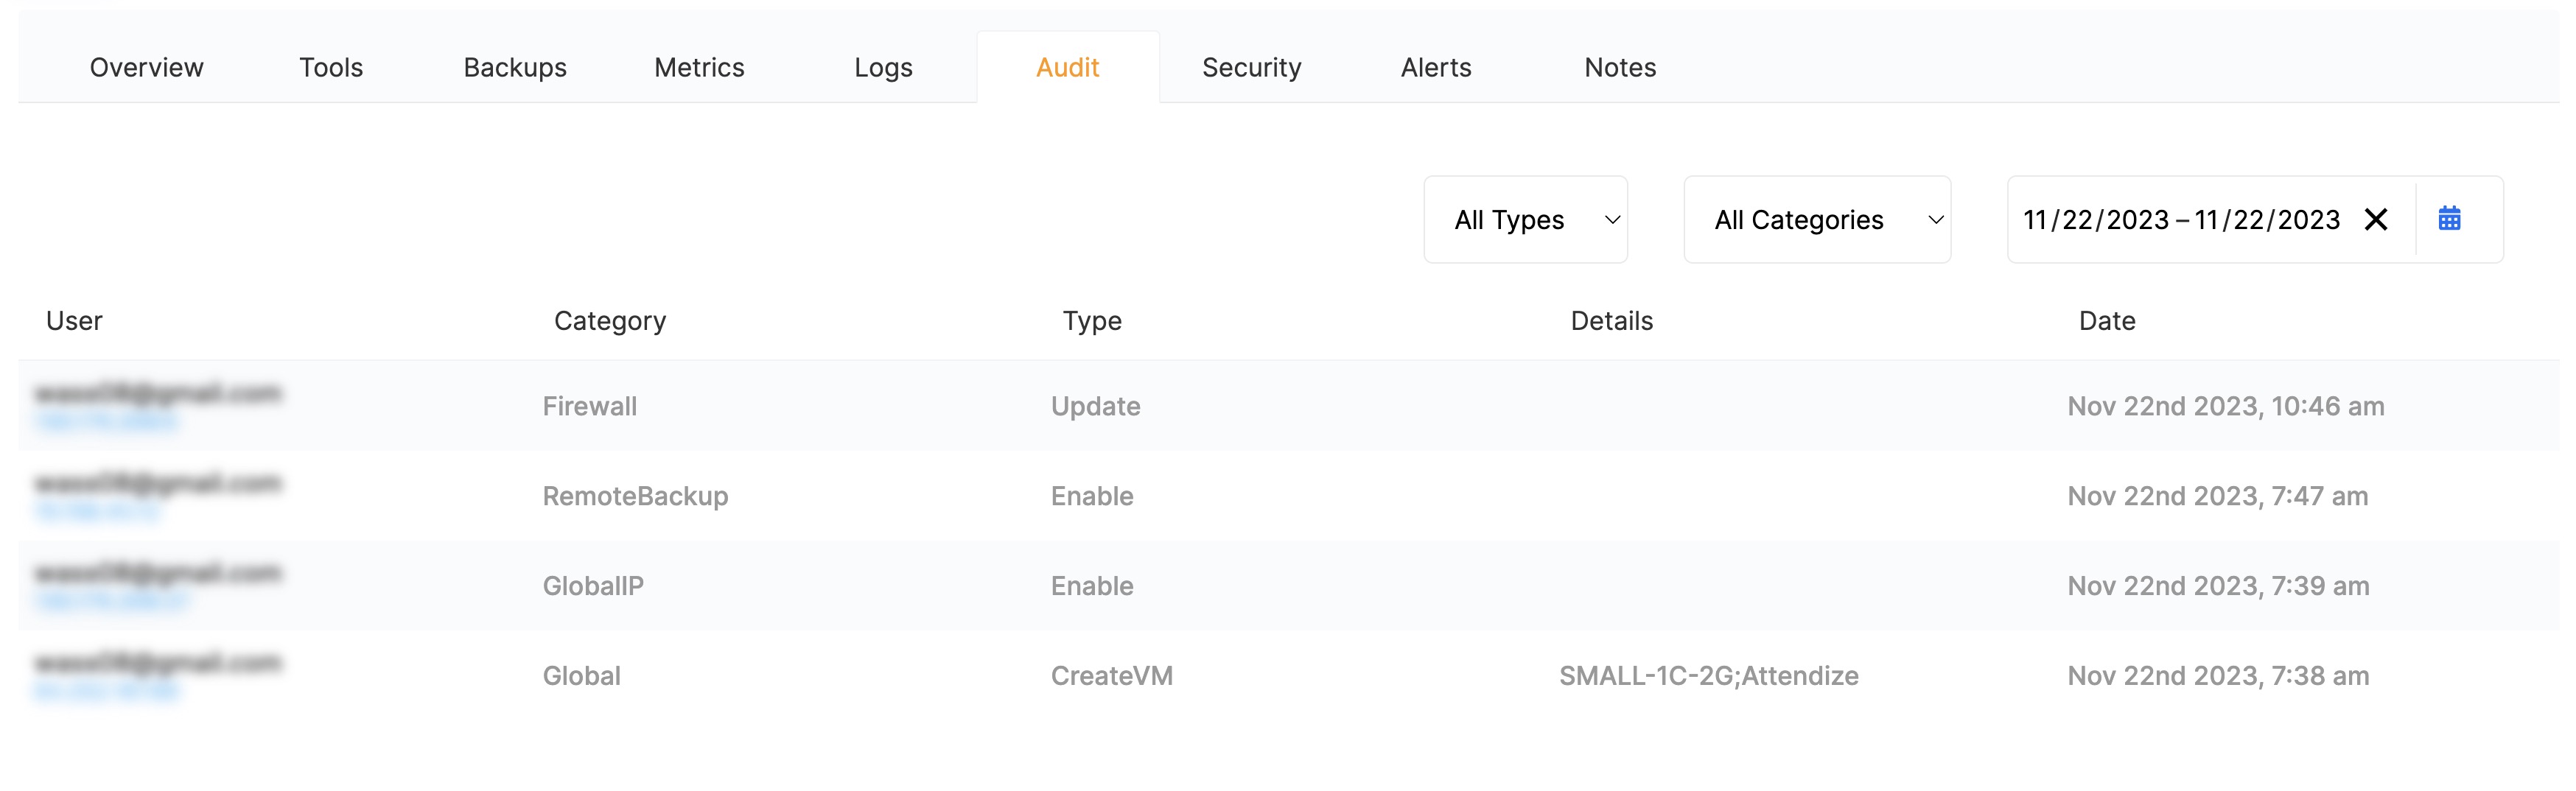Clear the date range with the X icon
The height and width of the screenshot is (791, 2576).
click(x=2377, y=219)
